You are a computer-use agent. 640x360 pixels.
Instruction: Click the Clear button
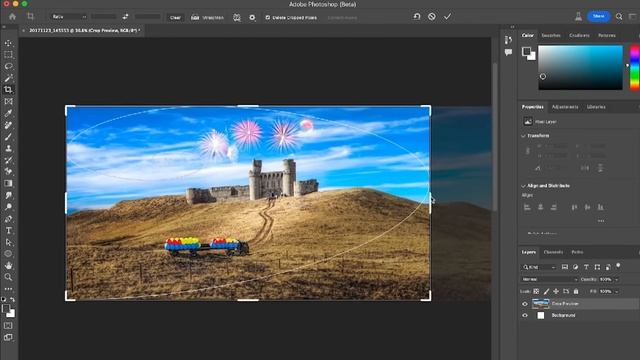pos(176,18)
